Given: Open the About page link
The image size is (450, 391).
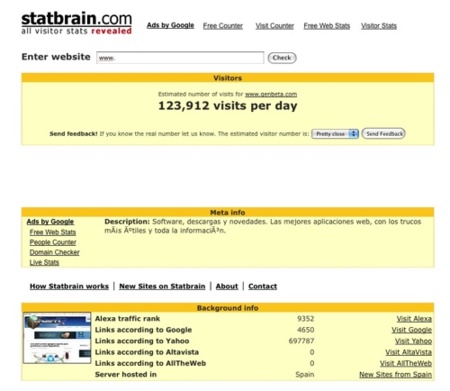Looking at the screenshot, I should (x=227, y=286).
